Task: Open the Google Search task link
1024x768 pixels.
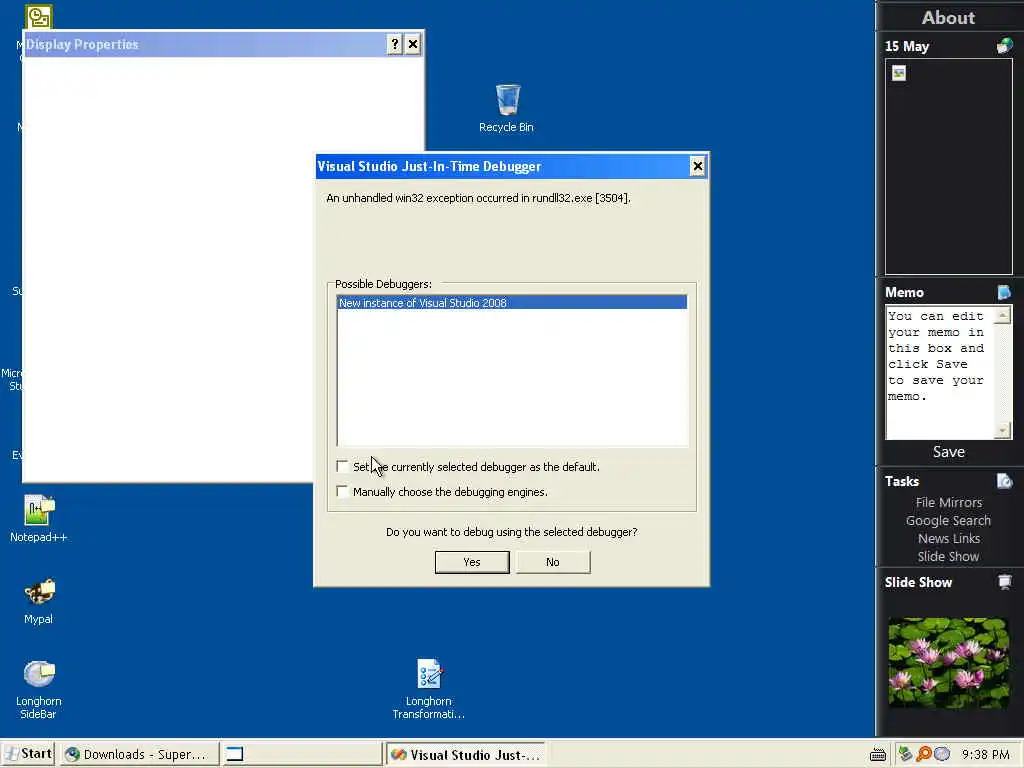Action: tap(948, 520)
